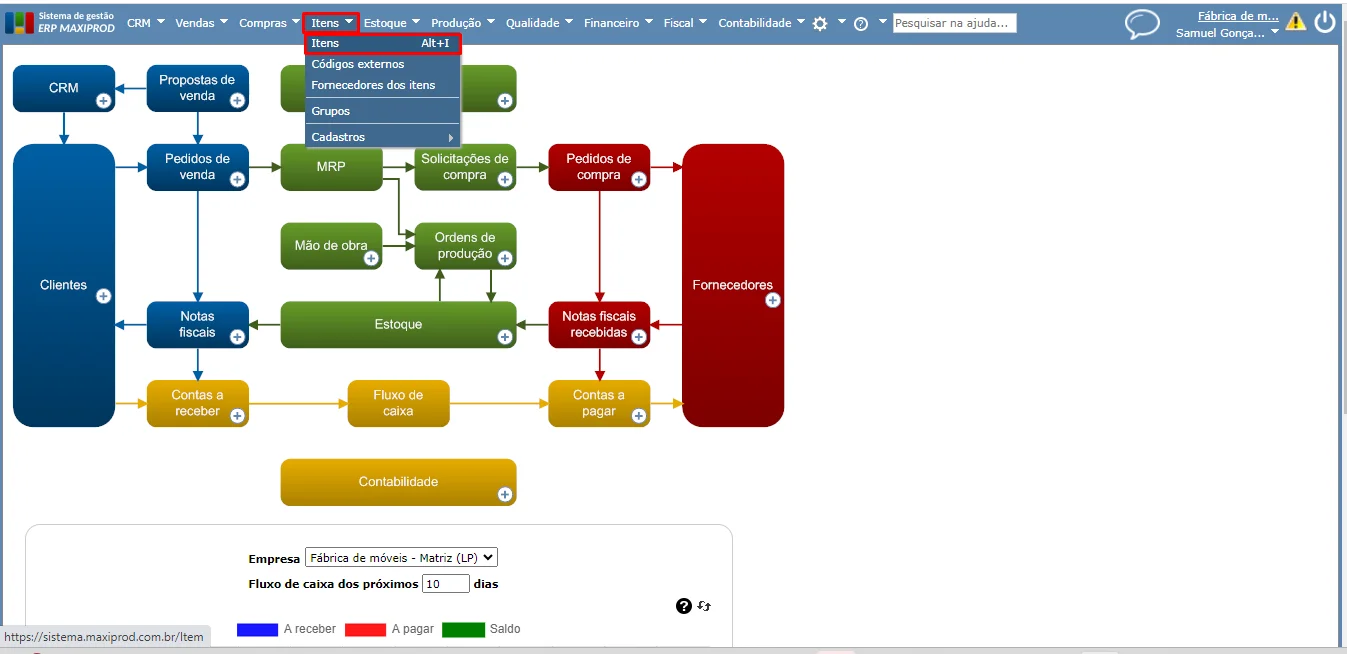
Task: Click the Fábrica de m... company link
Action: coord(1238,16)
